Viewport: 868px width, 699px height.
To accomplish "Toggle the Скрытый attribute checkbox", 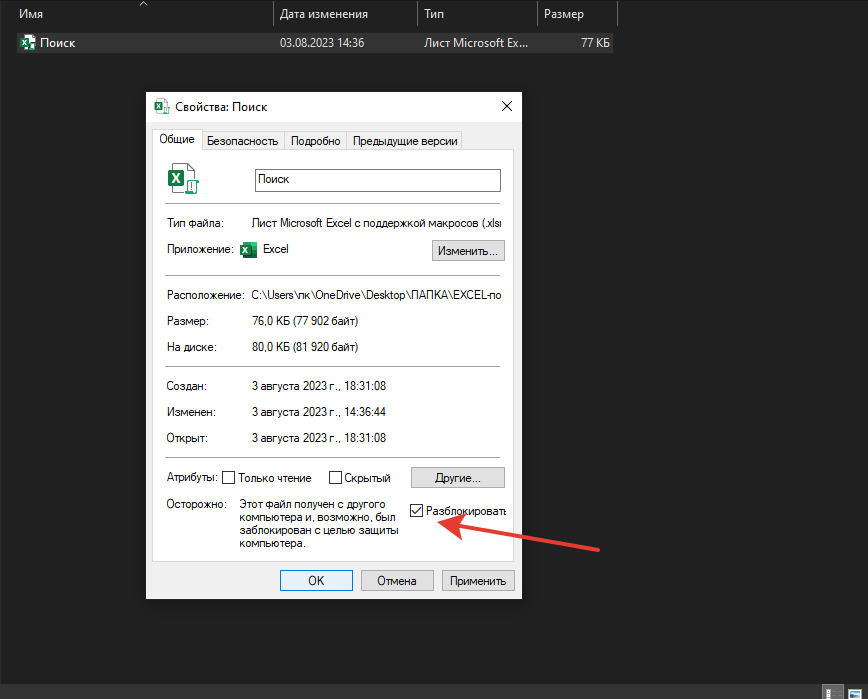I will coord(335,478).
